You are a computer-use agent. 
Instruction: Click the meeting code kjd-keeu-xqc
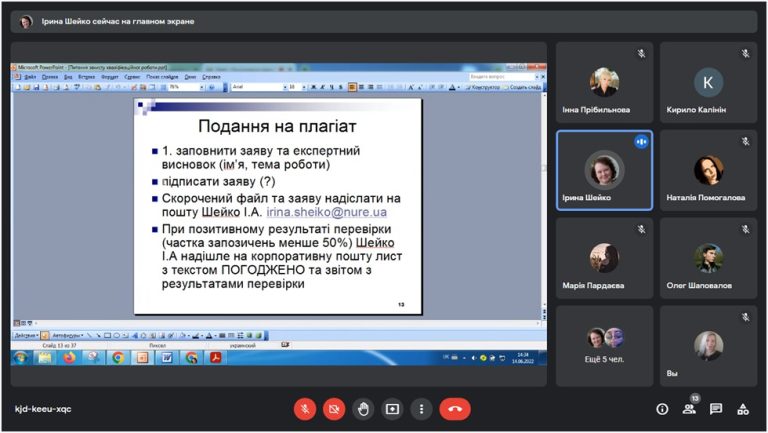(43, 409)
